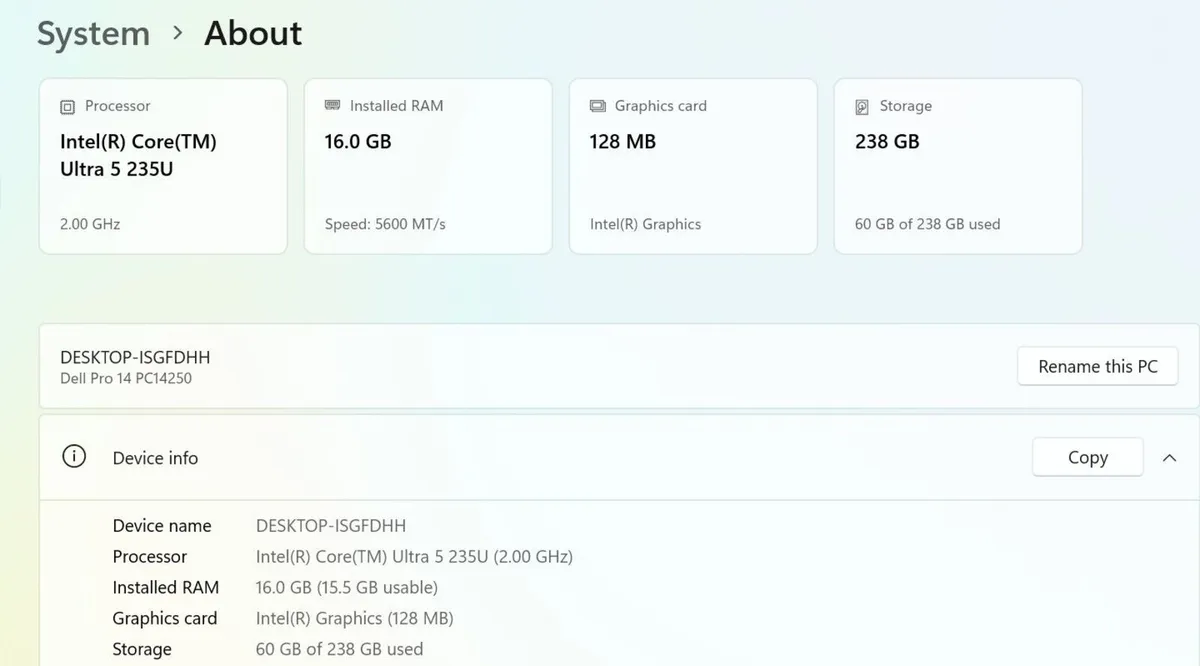Click the About breadcrumb title
The width and height of the screenshot is (1200, 666).
click(253, 33)
